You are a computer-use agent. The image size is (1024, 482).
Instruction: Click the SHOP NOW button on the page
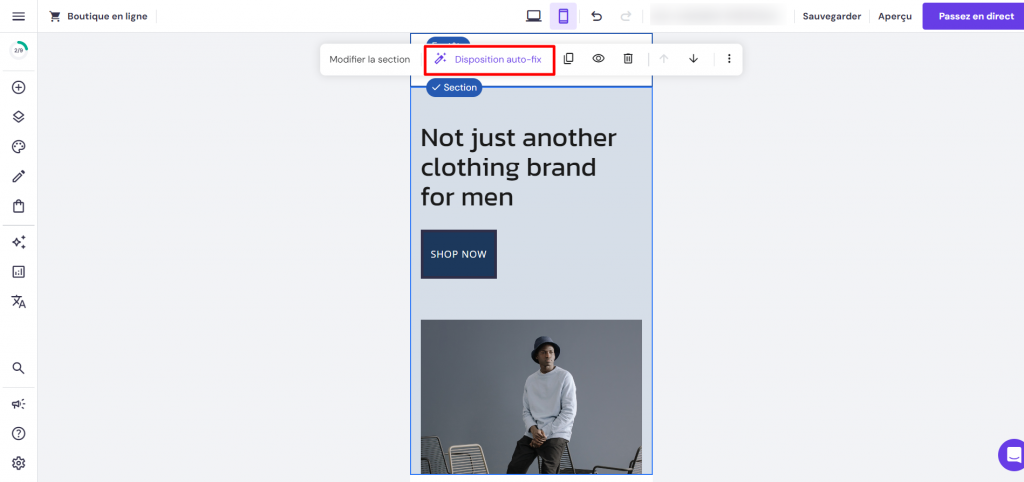(458, 254)
